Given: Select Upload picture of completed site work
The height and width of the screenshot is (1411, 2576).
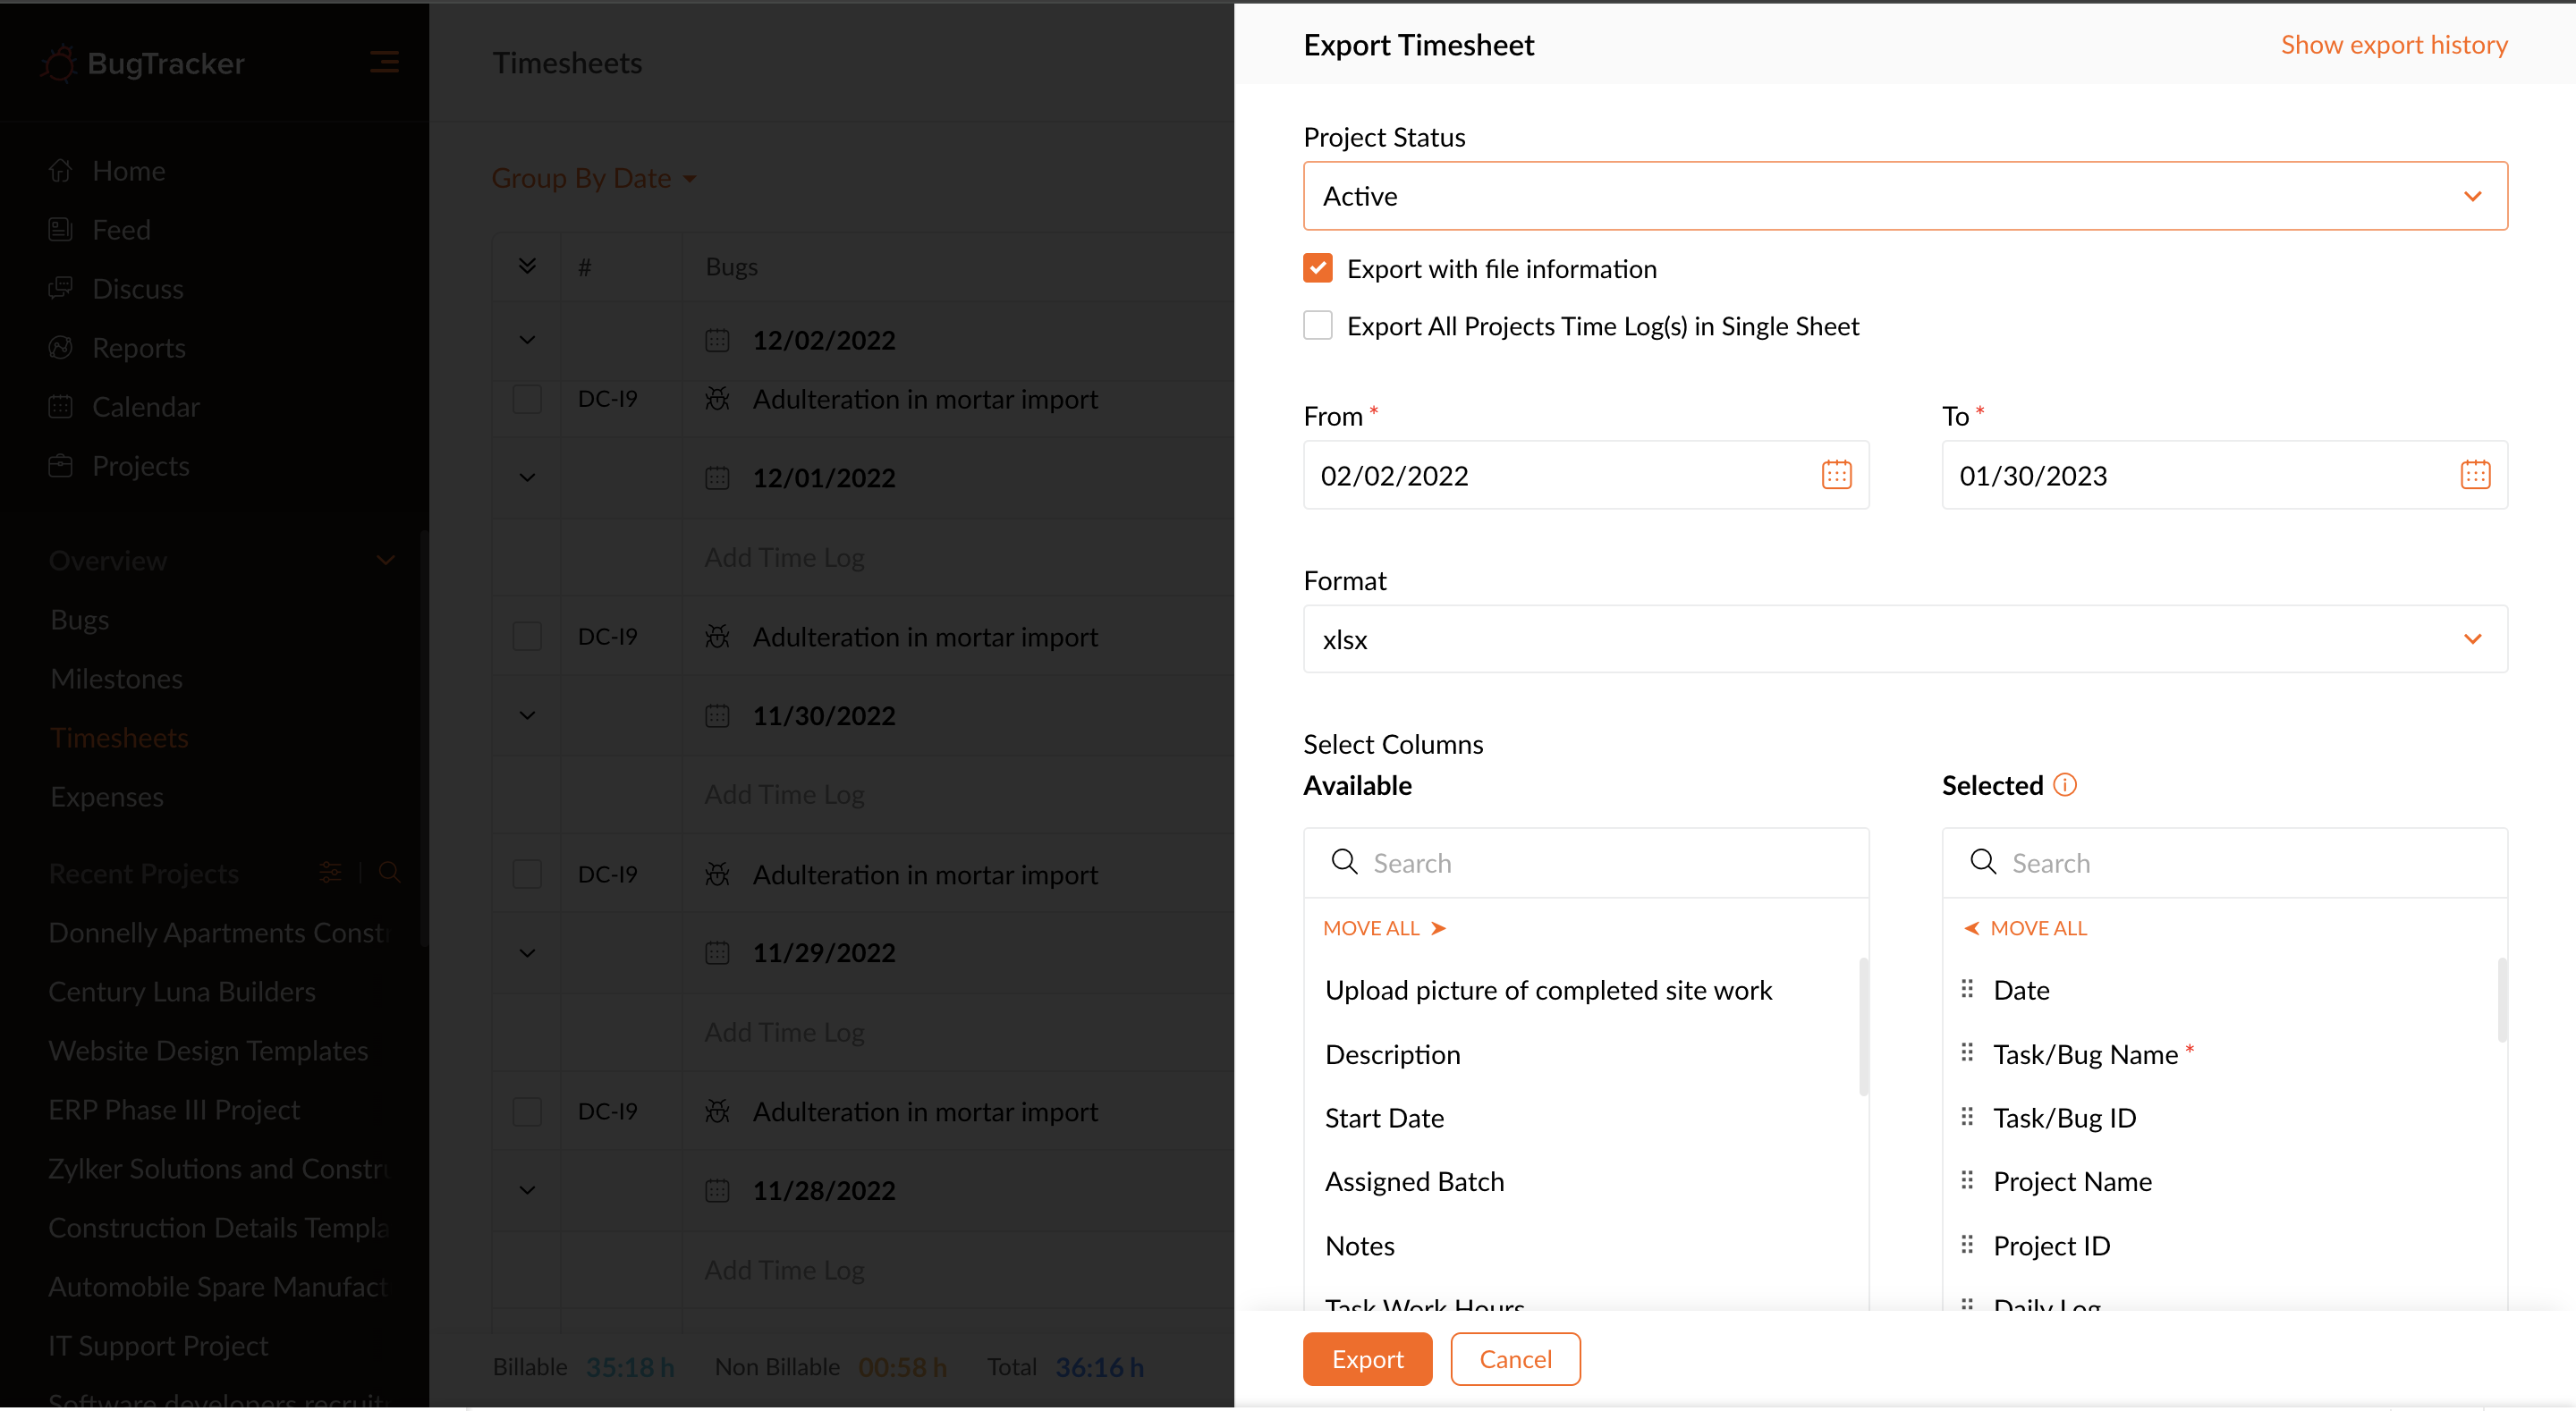Looking at the screenshot, I should [x=1548, y=991].
